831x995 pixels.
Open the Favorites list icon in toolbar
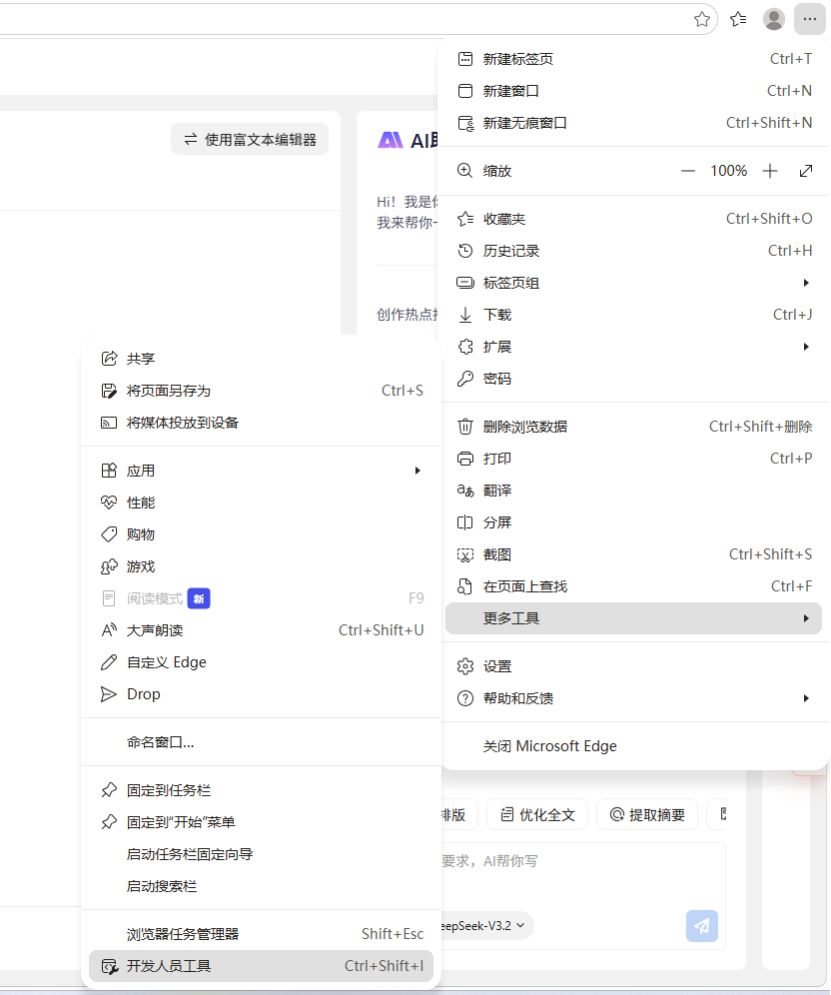coord(738,19)
